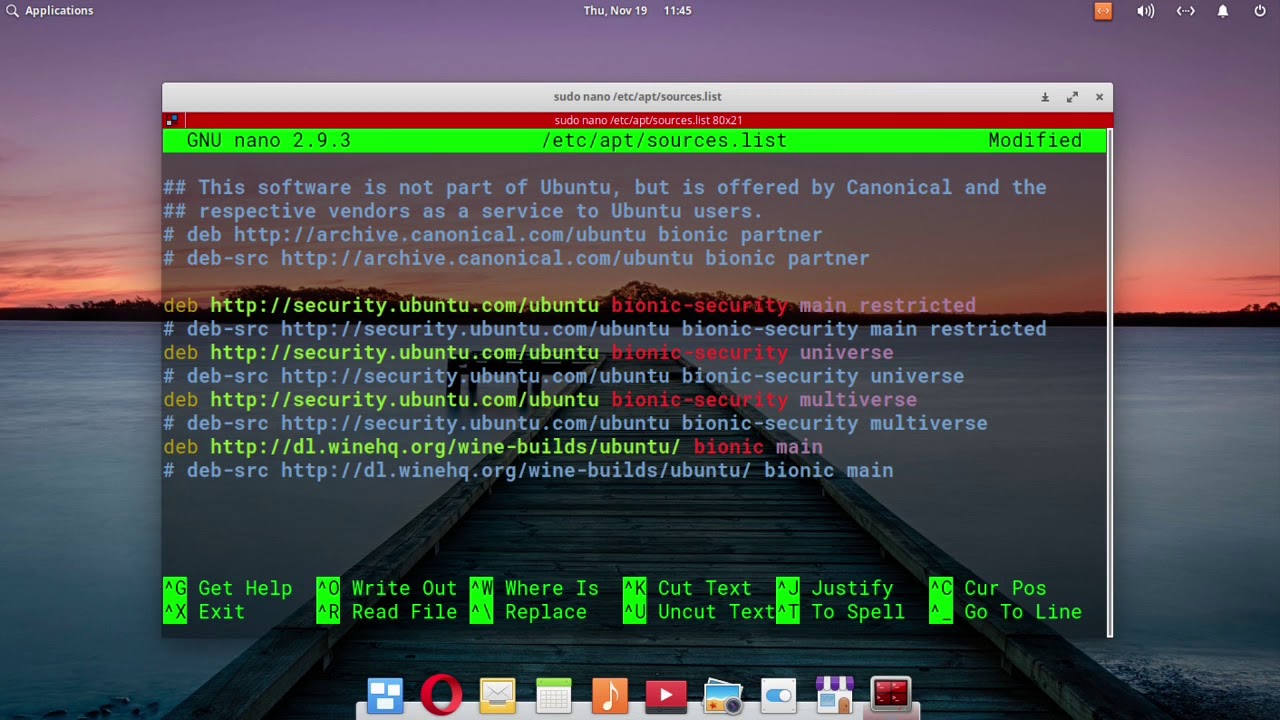Click the terminal vertical scrollbar
This screenshot has width=1280, height=720.
[x=1110, y=383]
